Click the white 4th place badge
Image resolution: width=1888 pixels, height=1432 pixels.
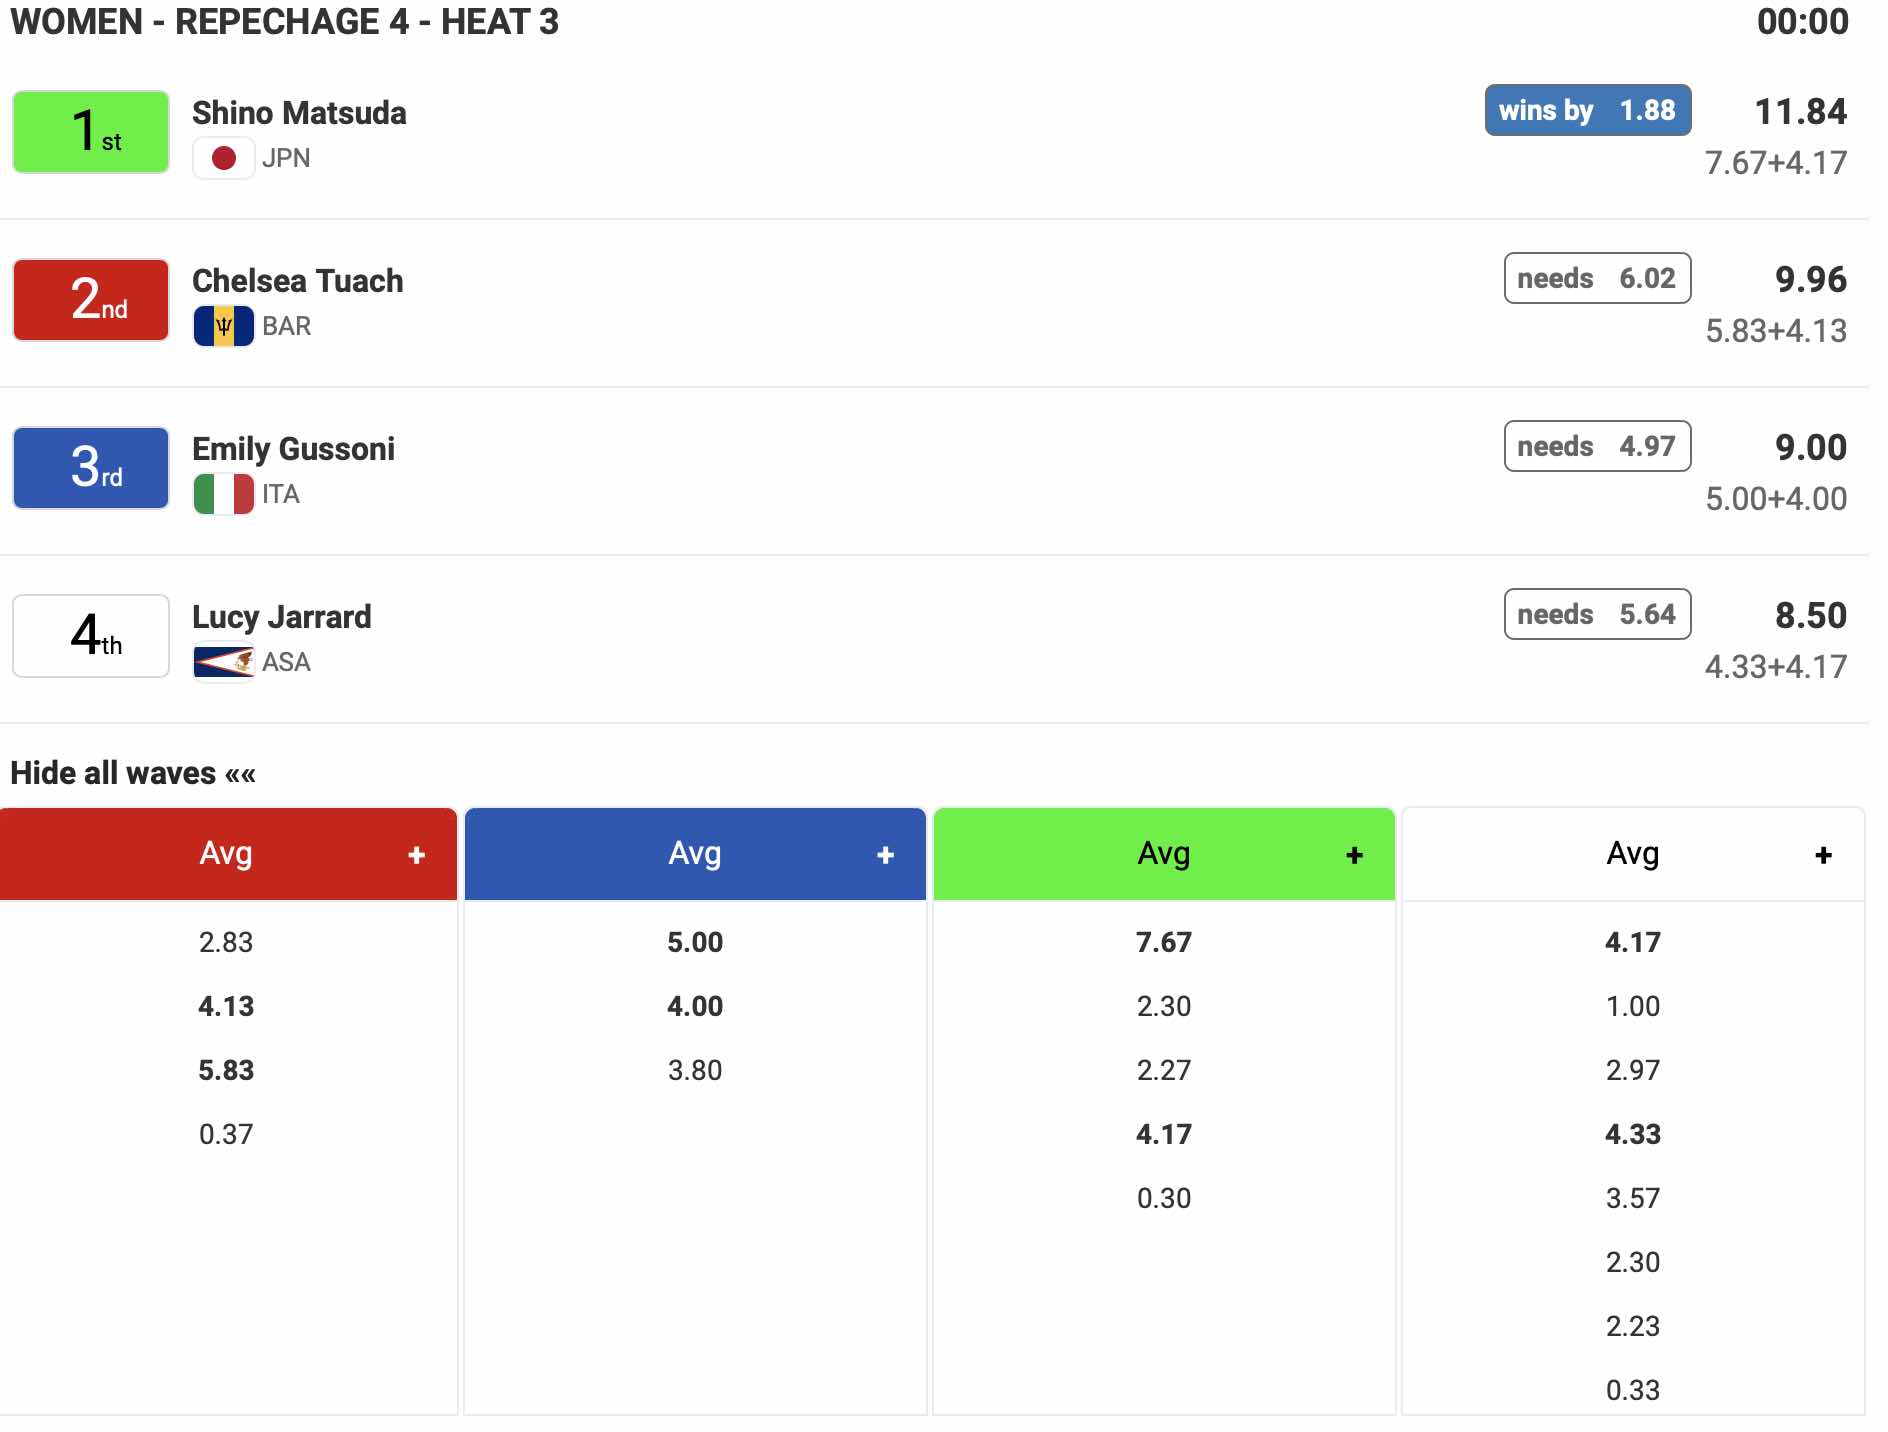click(x=91, y=636)
